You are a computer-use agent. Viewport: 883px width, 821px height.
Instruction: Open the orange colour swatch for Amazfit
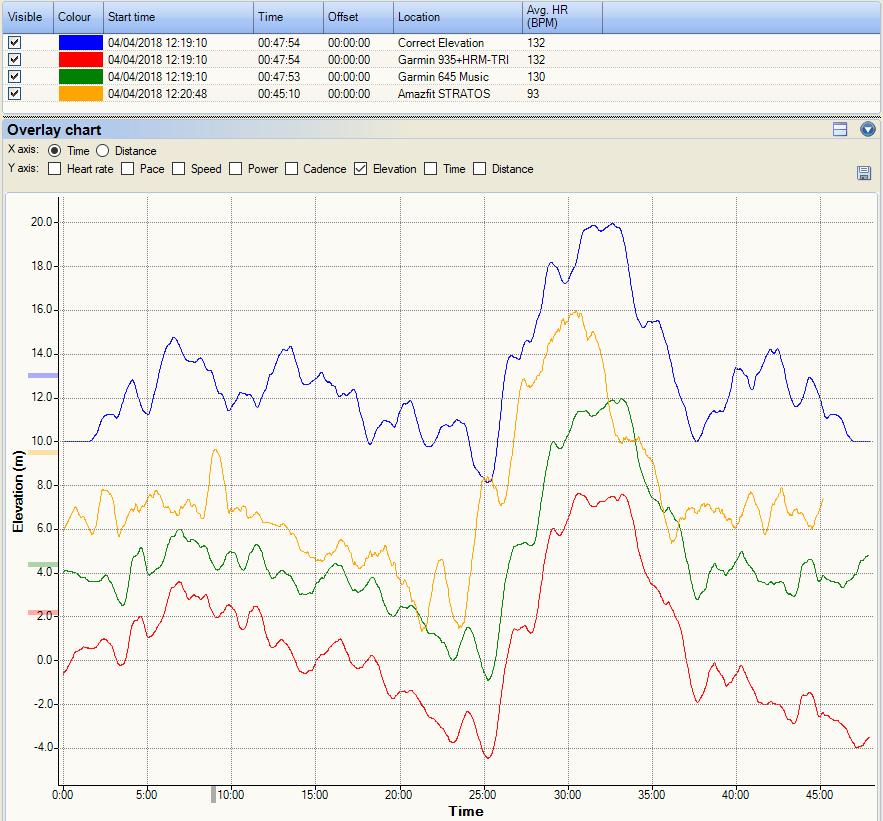[80, 93]
